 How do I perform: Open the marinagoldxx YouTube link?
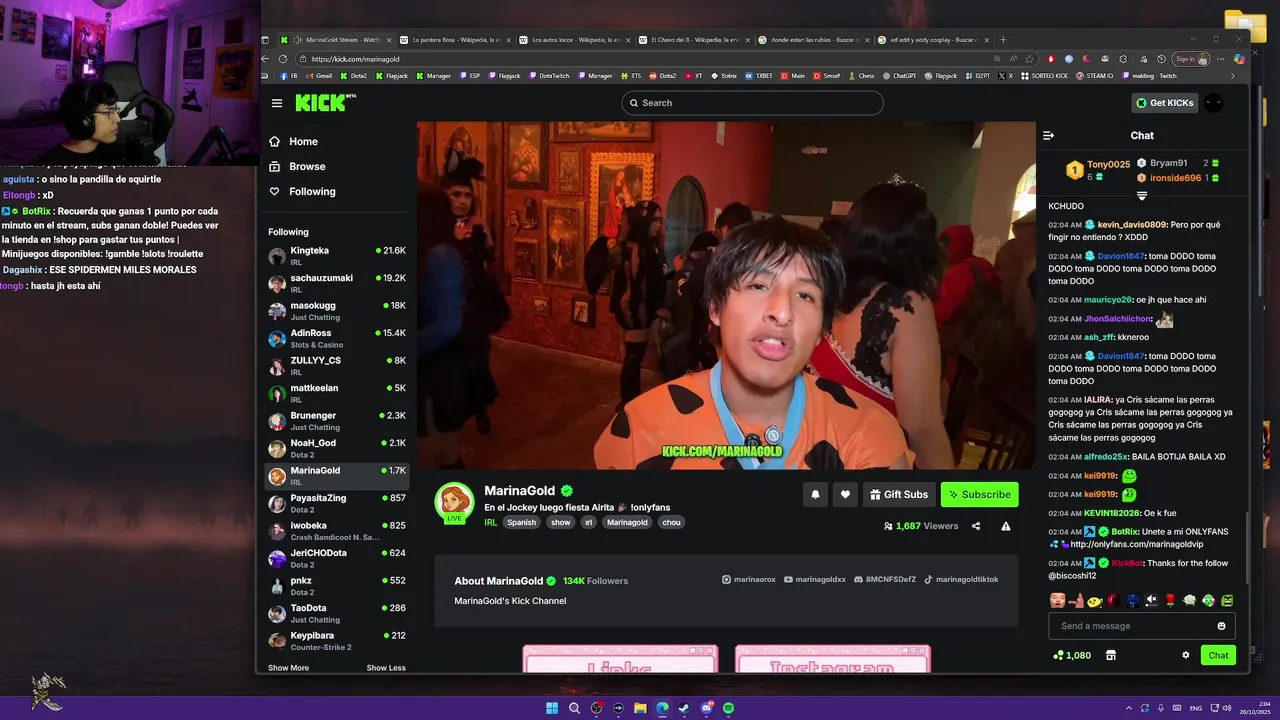coord(815,580)
